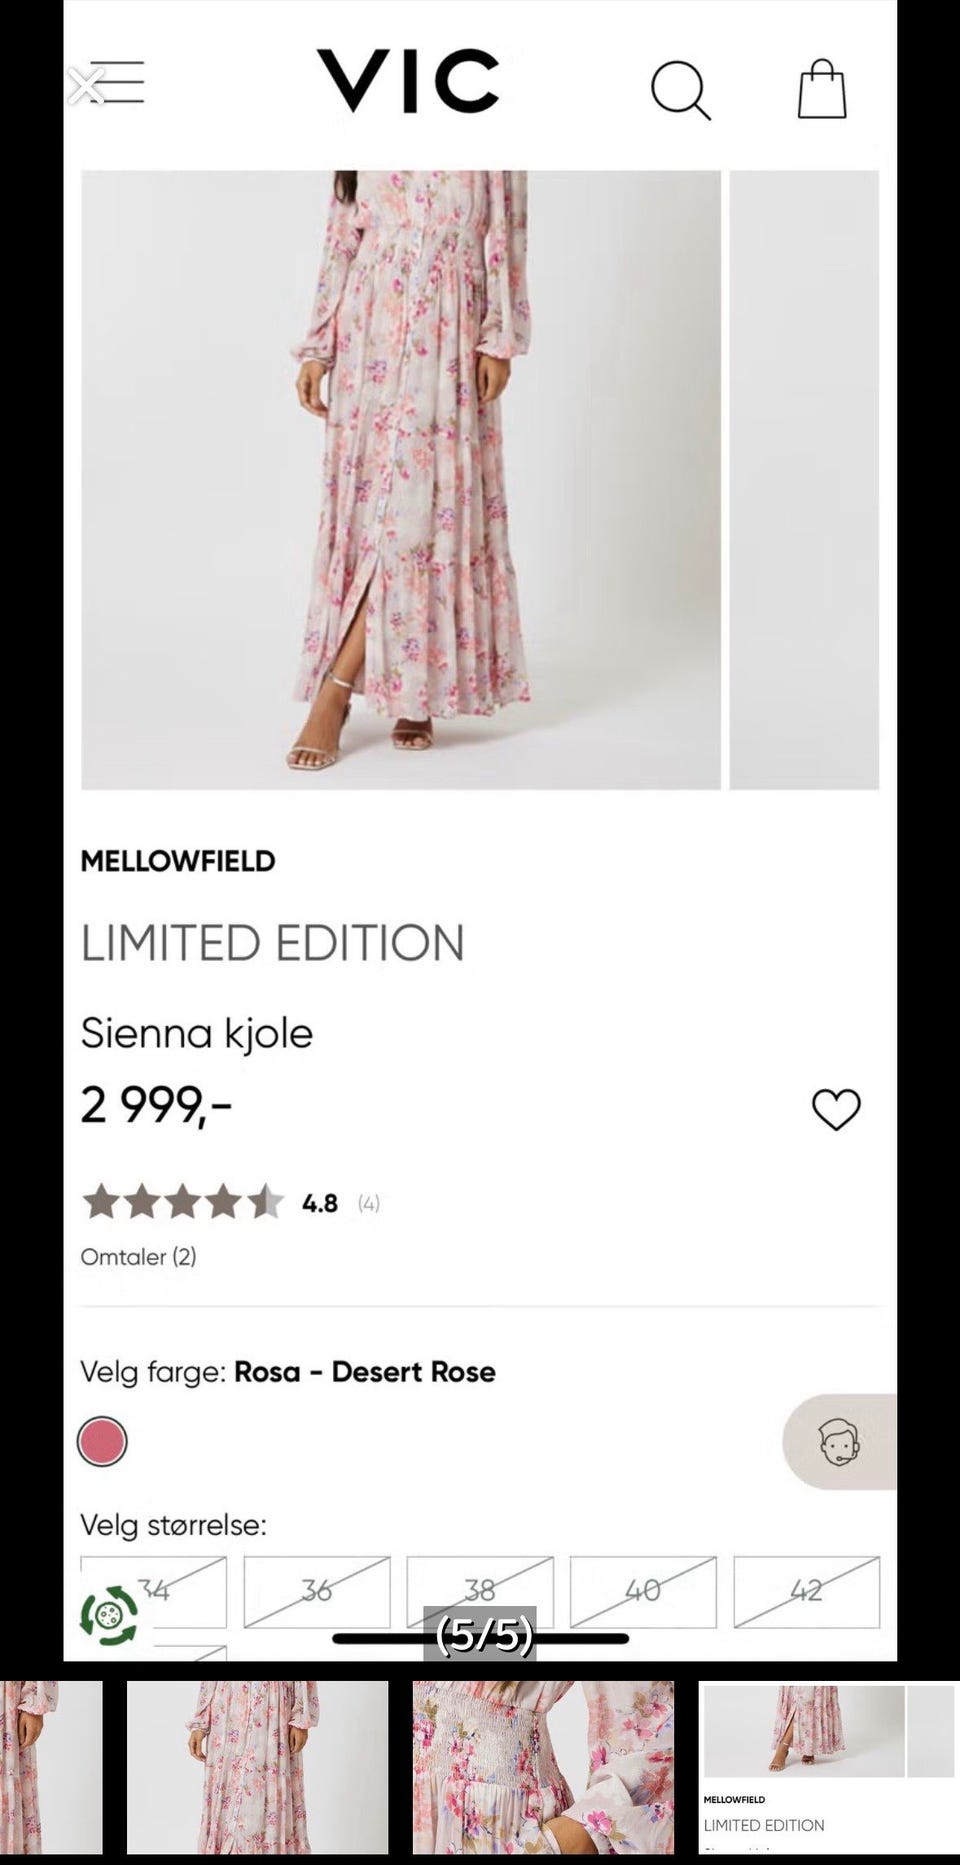Select size 36
The height and width of the screenshot is (1865, 960).
tap(317, 1591)
